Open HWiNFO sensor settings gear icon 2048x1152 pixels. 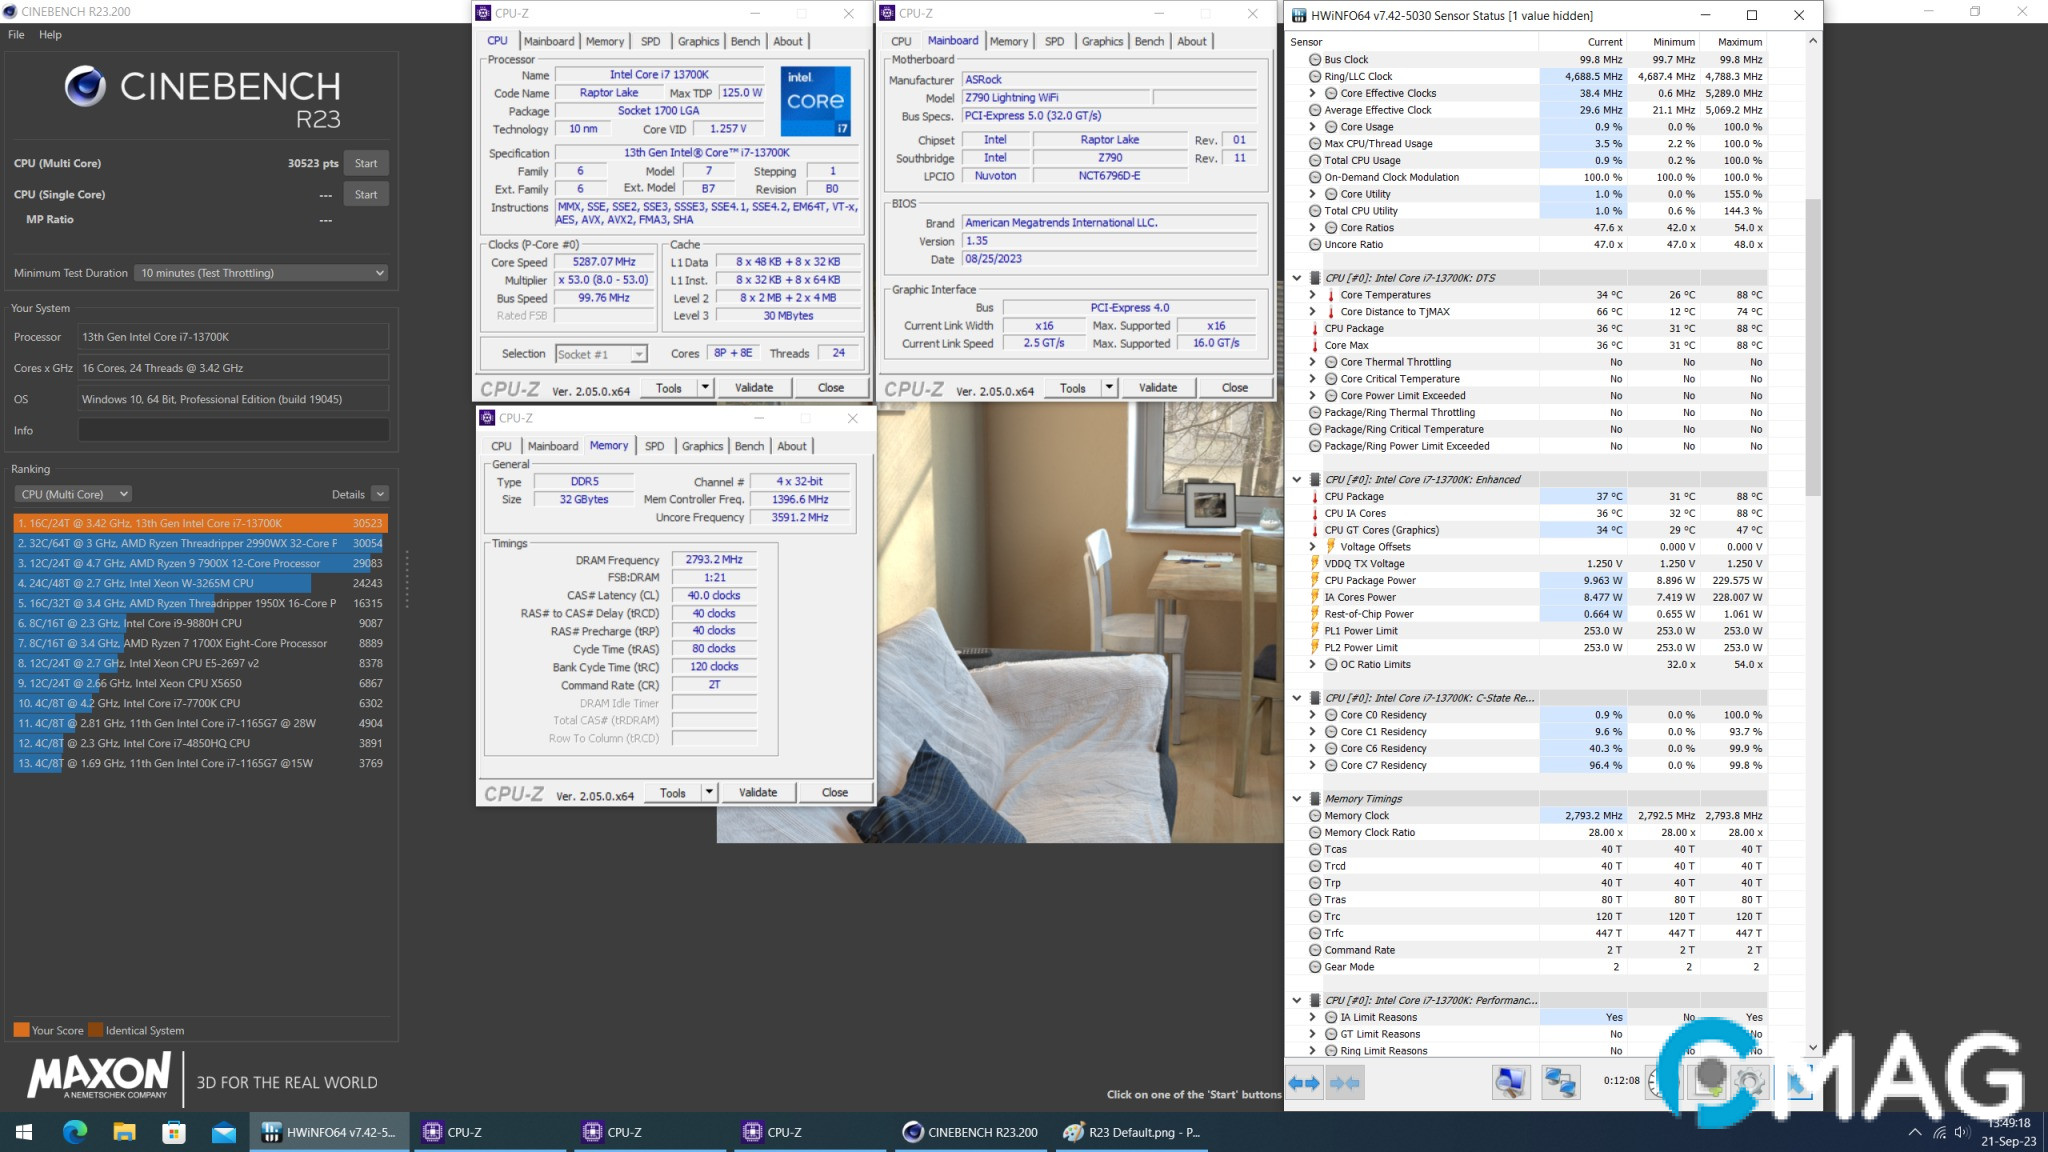1749,1081
